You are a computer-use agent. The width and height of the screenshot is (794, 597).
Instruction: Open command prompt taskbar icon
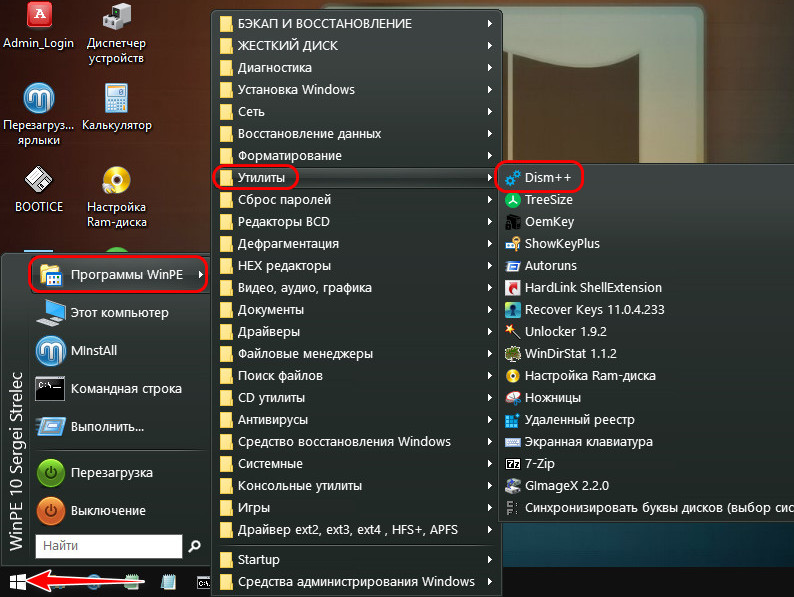(204, 583)
